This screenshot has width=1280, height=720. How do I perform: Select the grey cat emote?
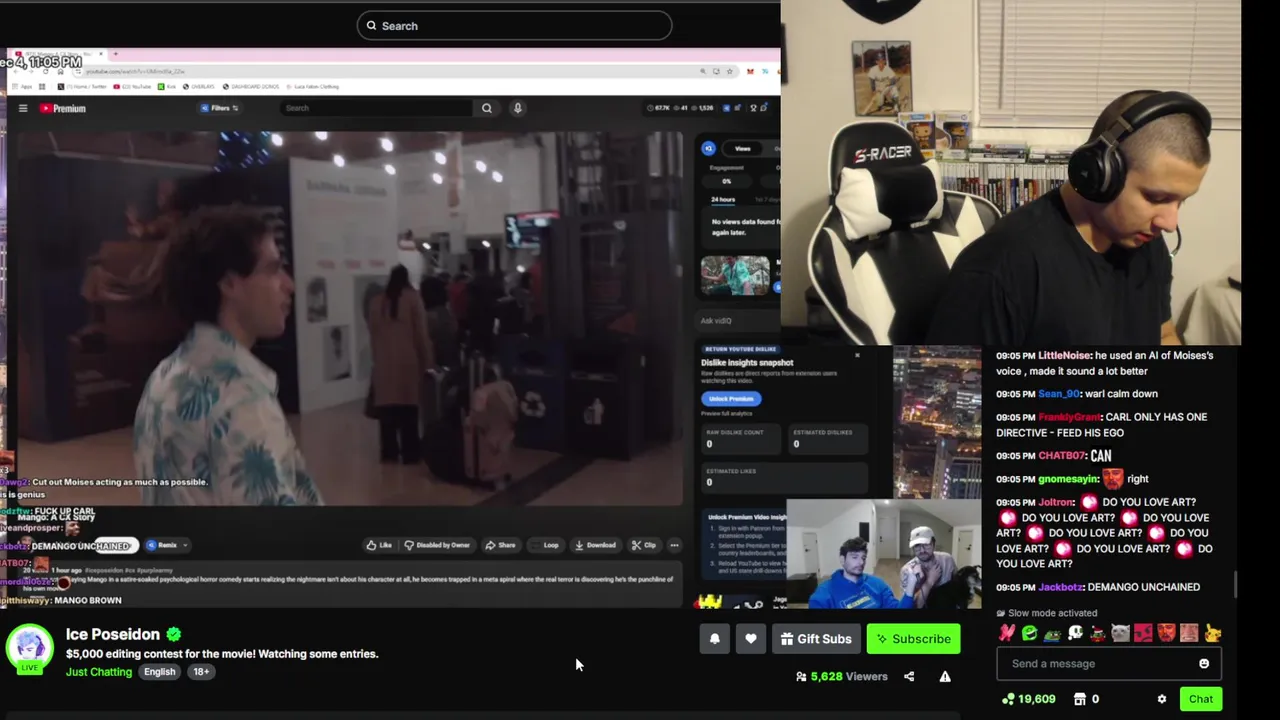tap(1120, 632)
